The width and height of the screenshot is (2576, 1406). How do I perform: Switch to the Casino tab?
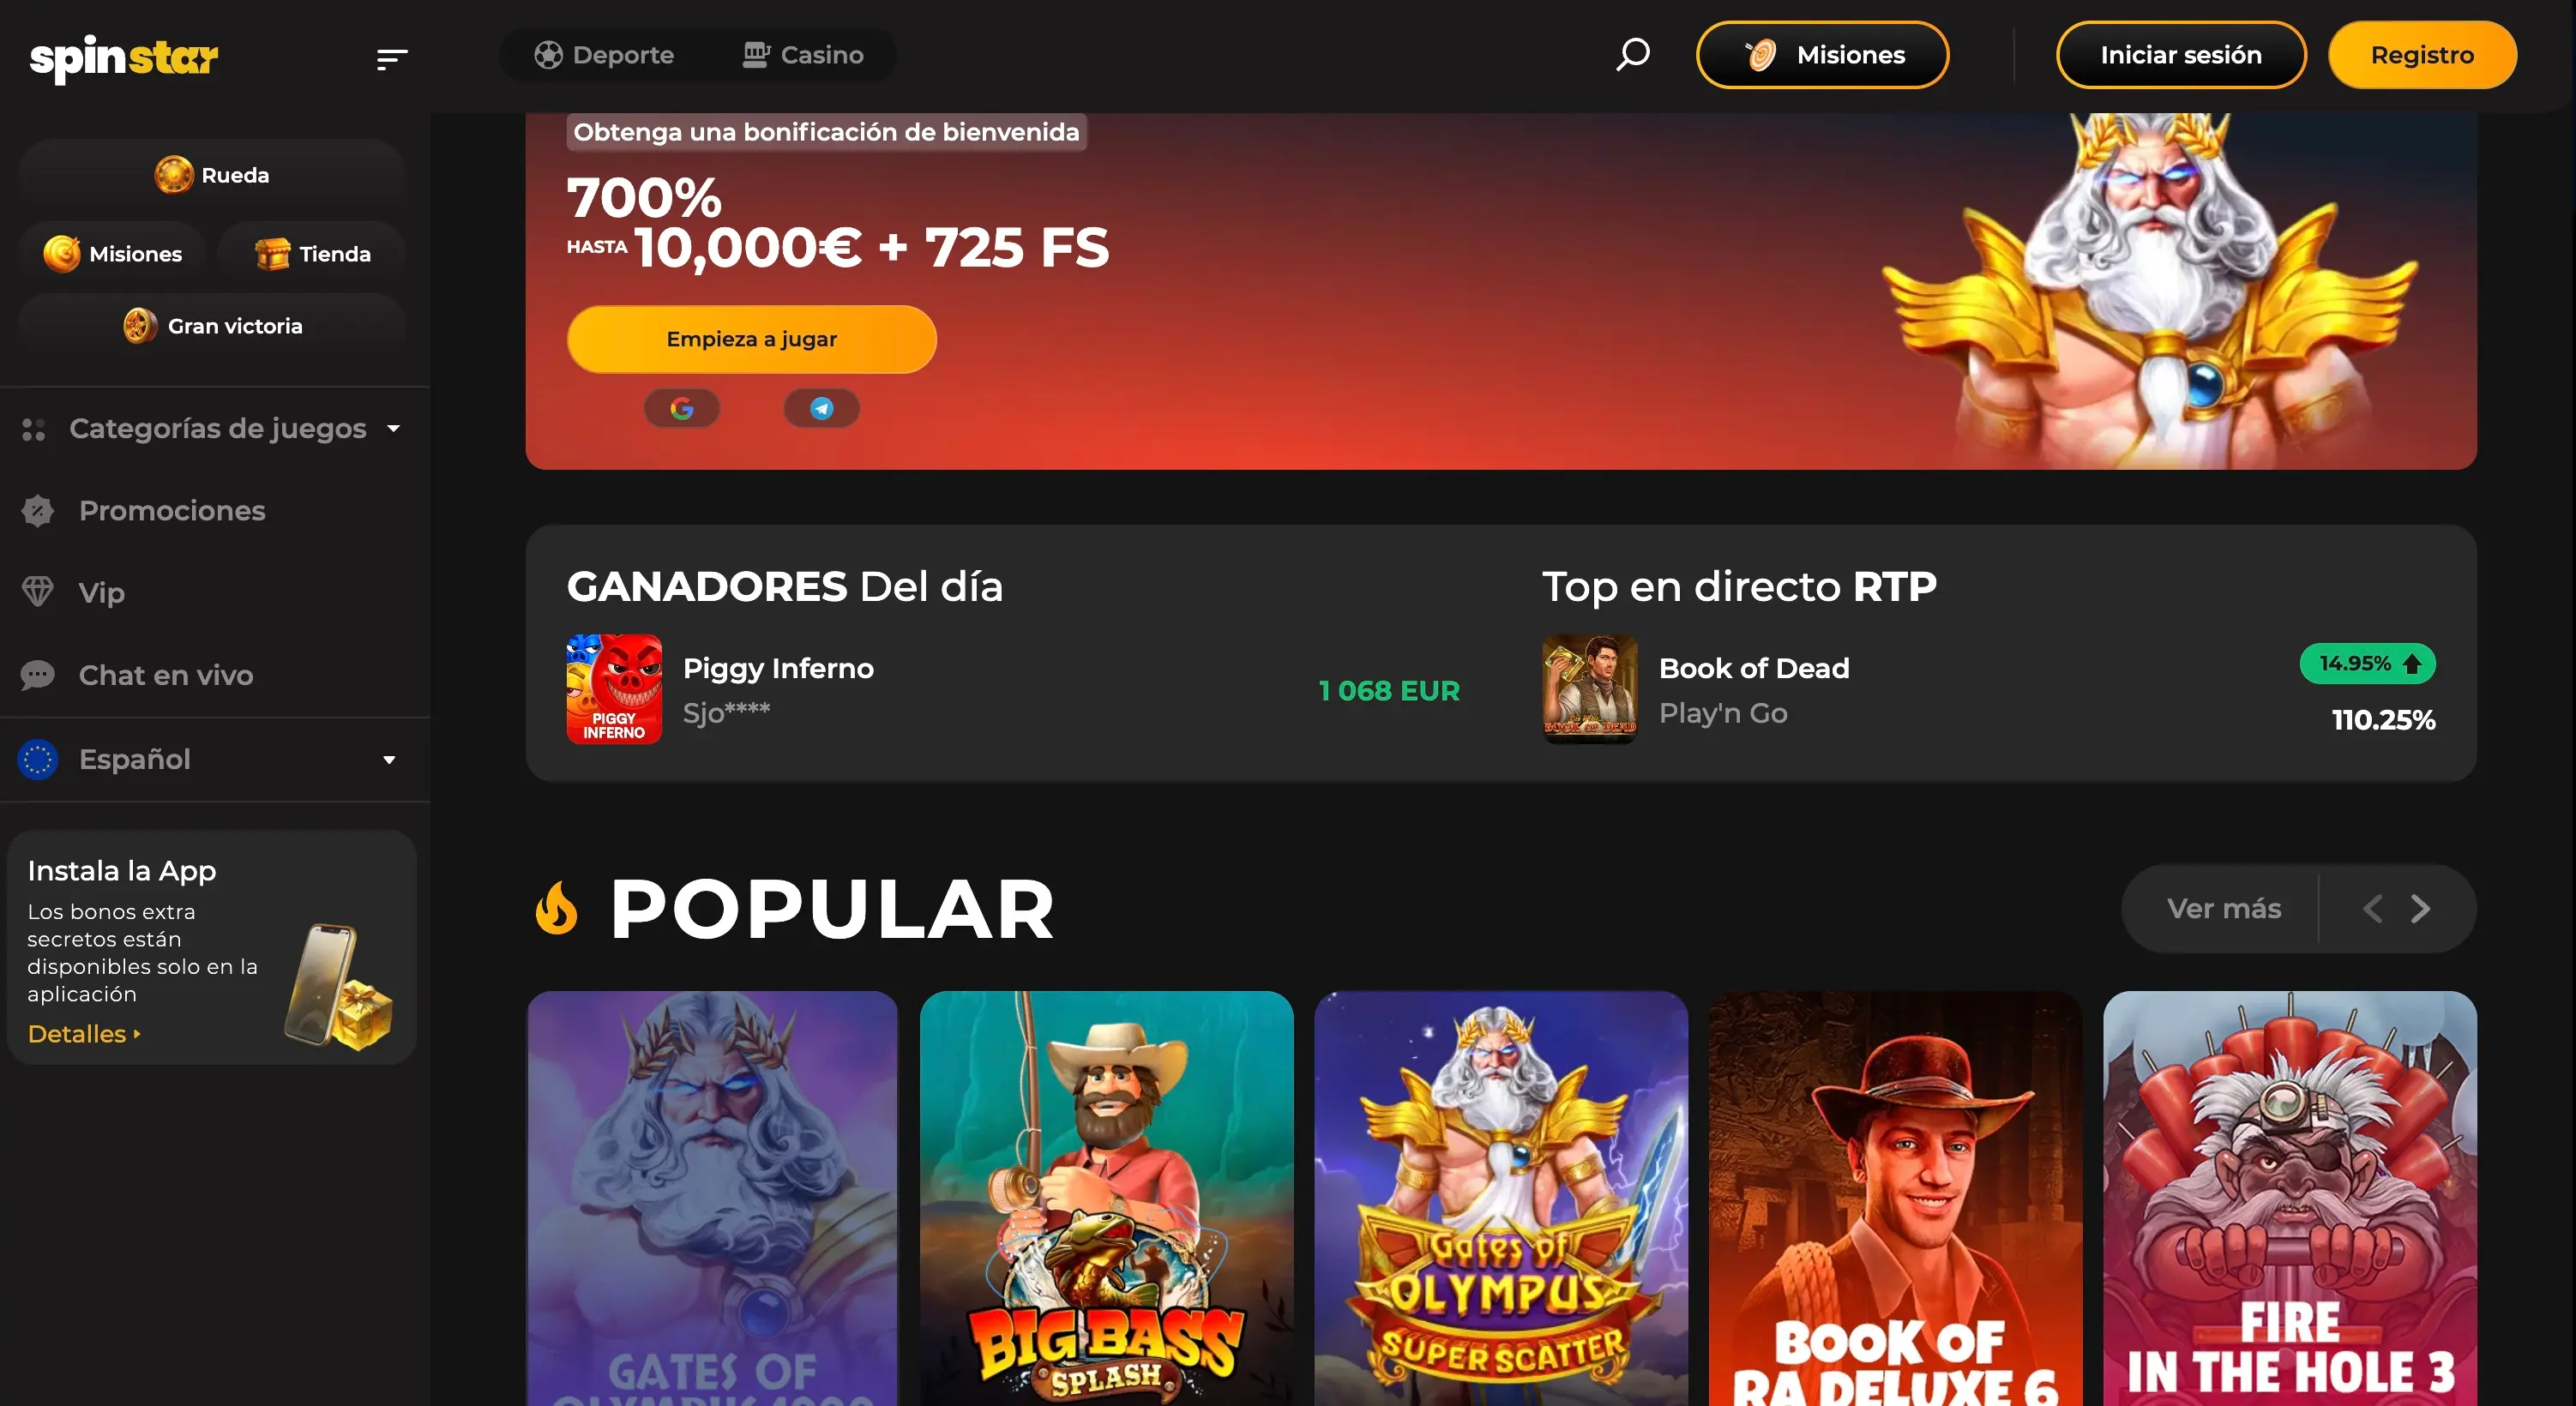(x=803, y=55)
